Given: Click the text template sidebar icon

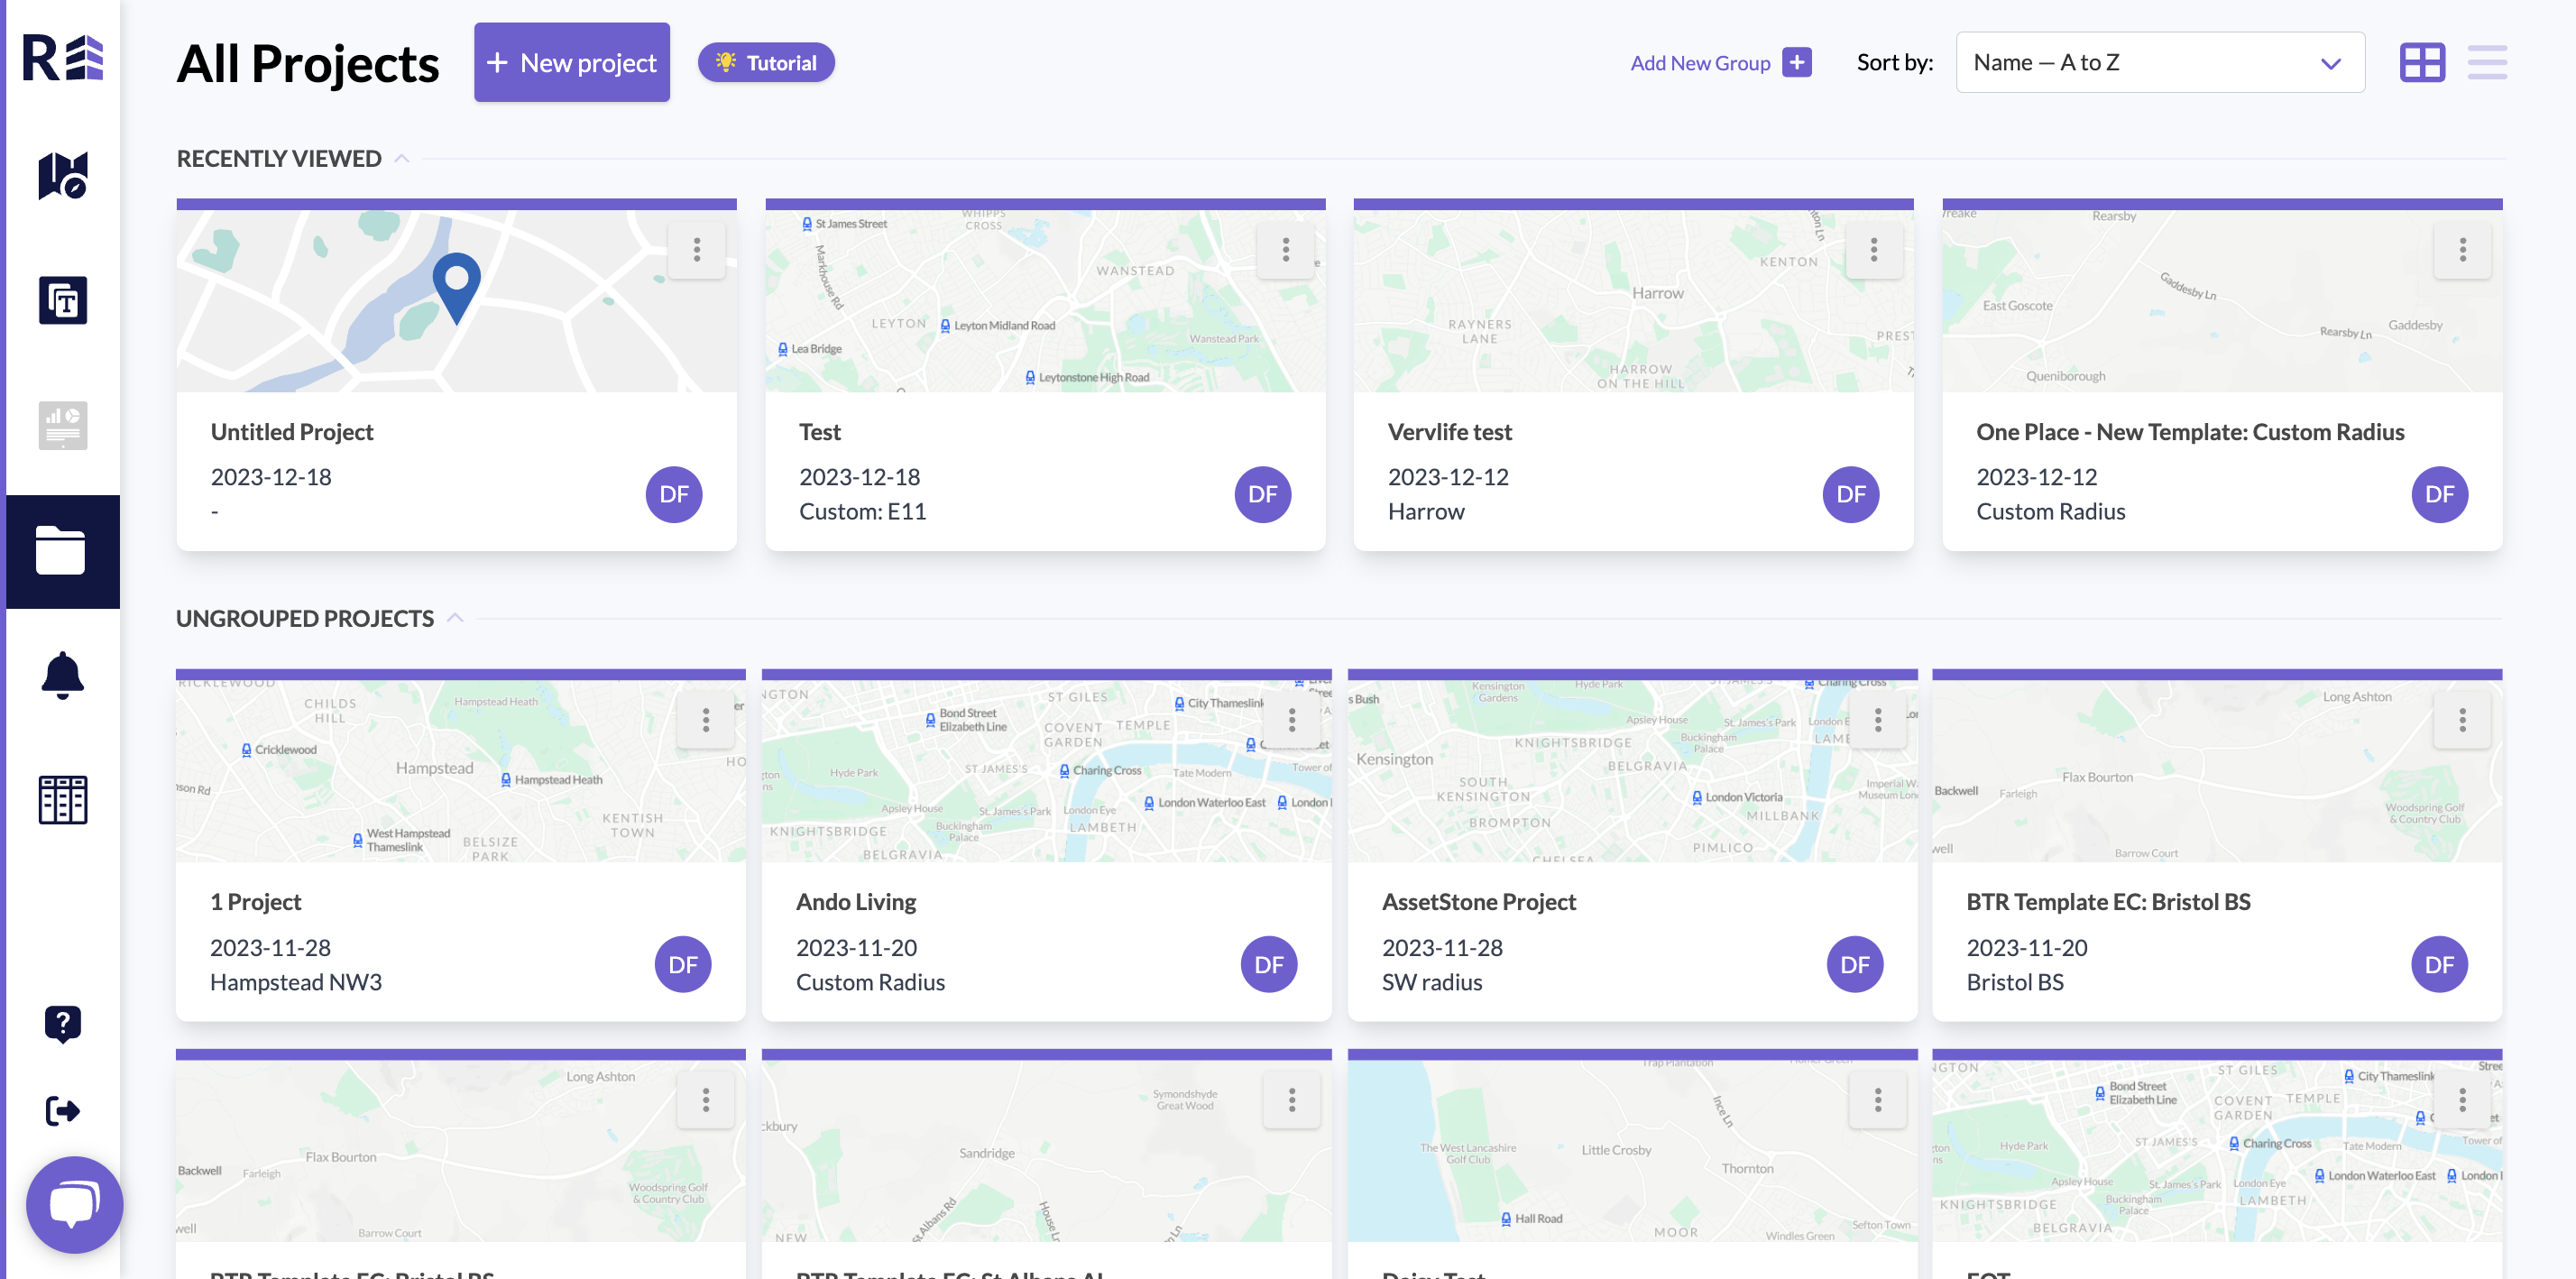Looking at the screenshot, I should click(62, 300).
